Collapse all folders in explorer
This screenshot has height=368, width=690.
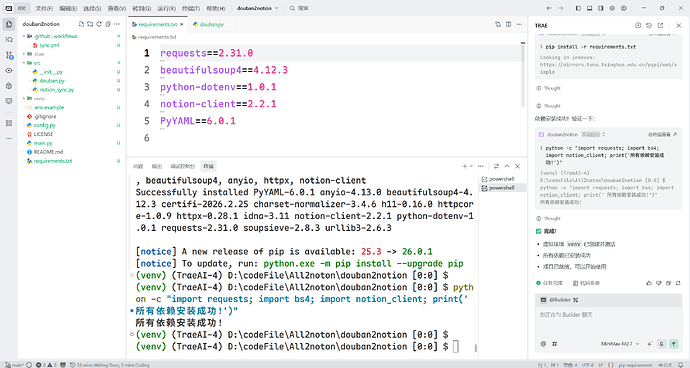108,24
